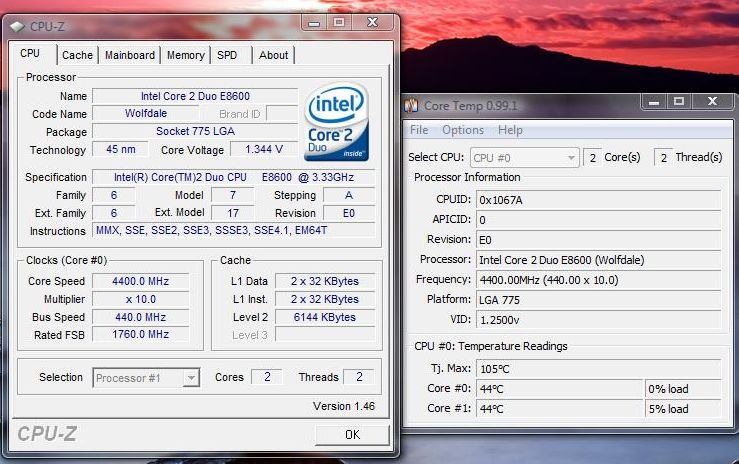Click the Stepping value 'A'
This screenshot has width=739, height=464.
pos(349,195)
